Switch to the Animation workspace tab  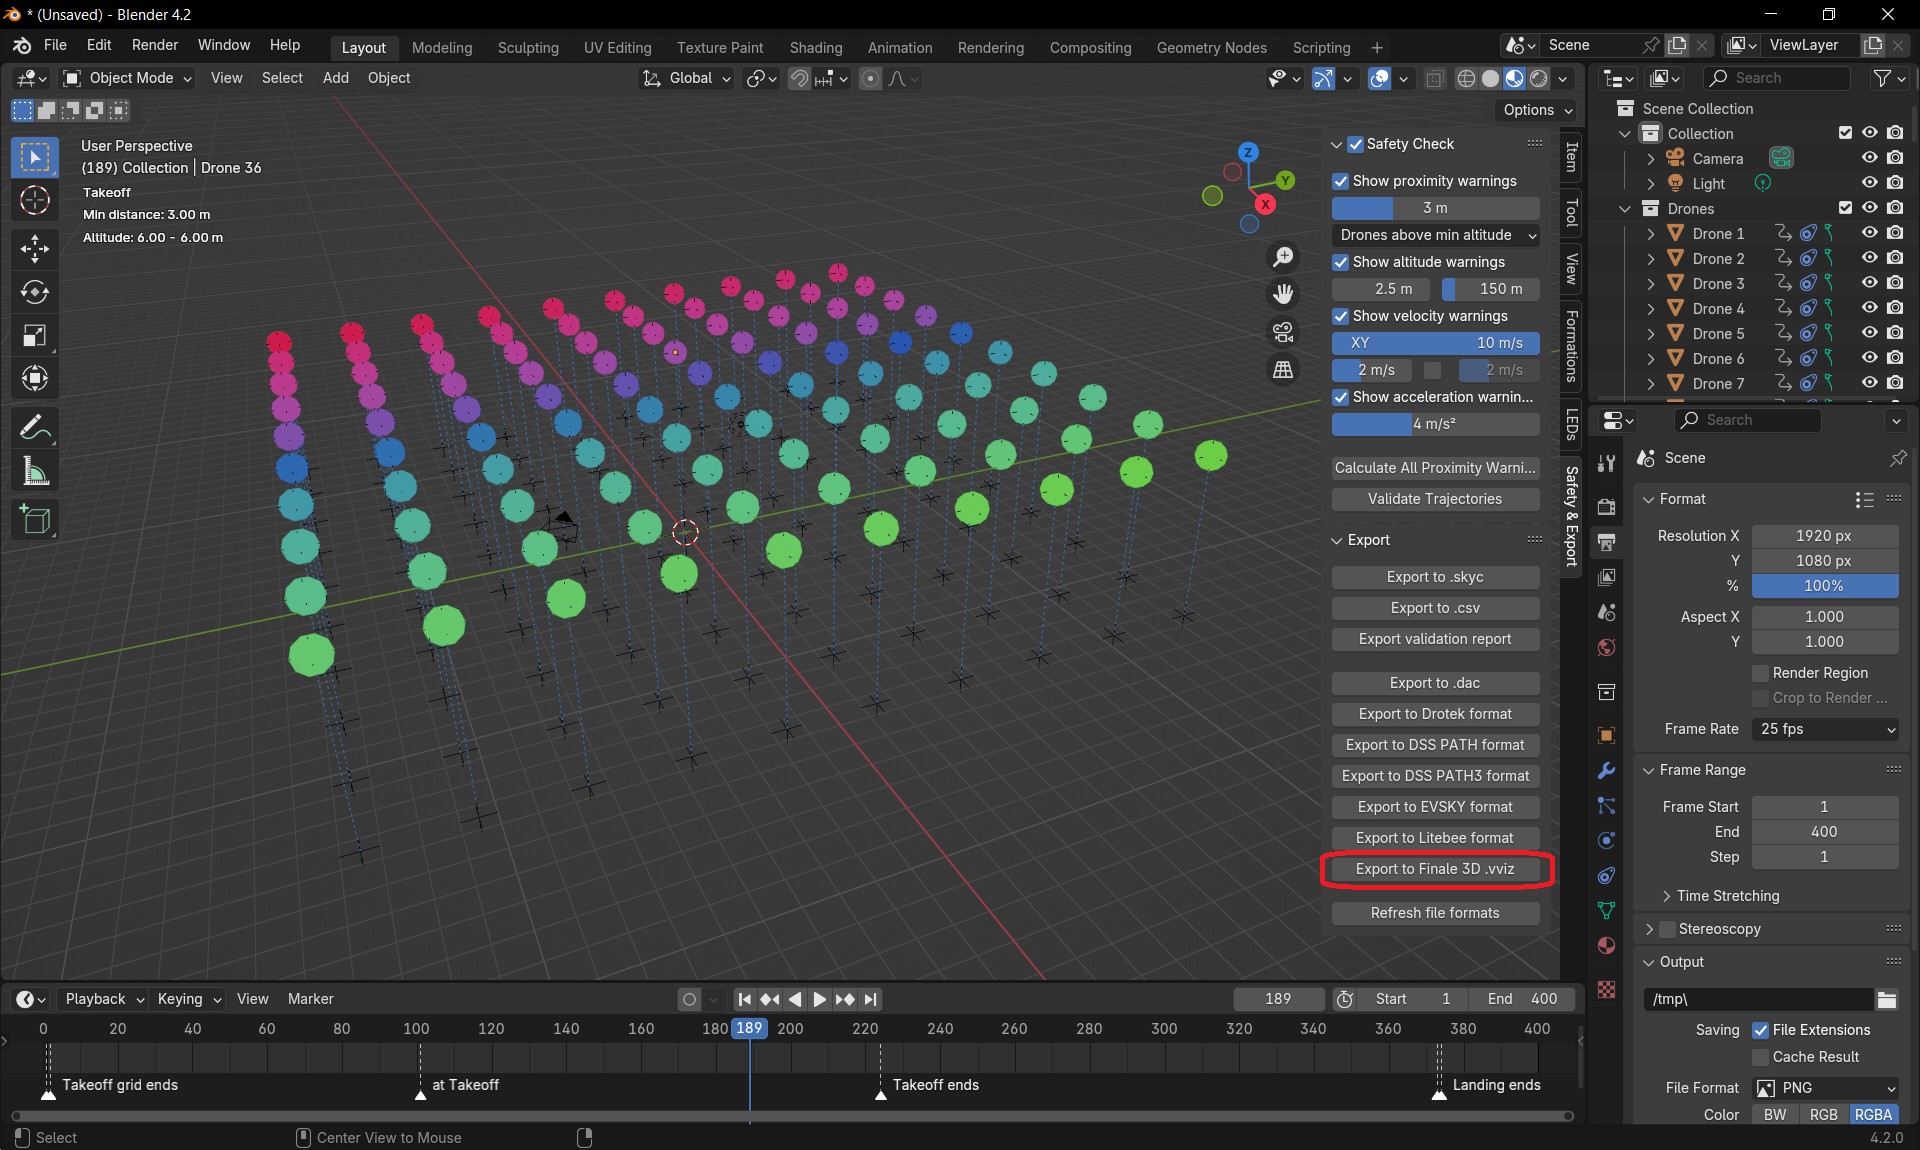coord(899,47)
